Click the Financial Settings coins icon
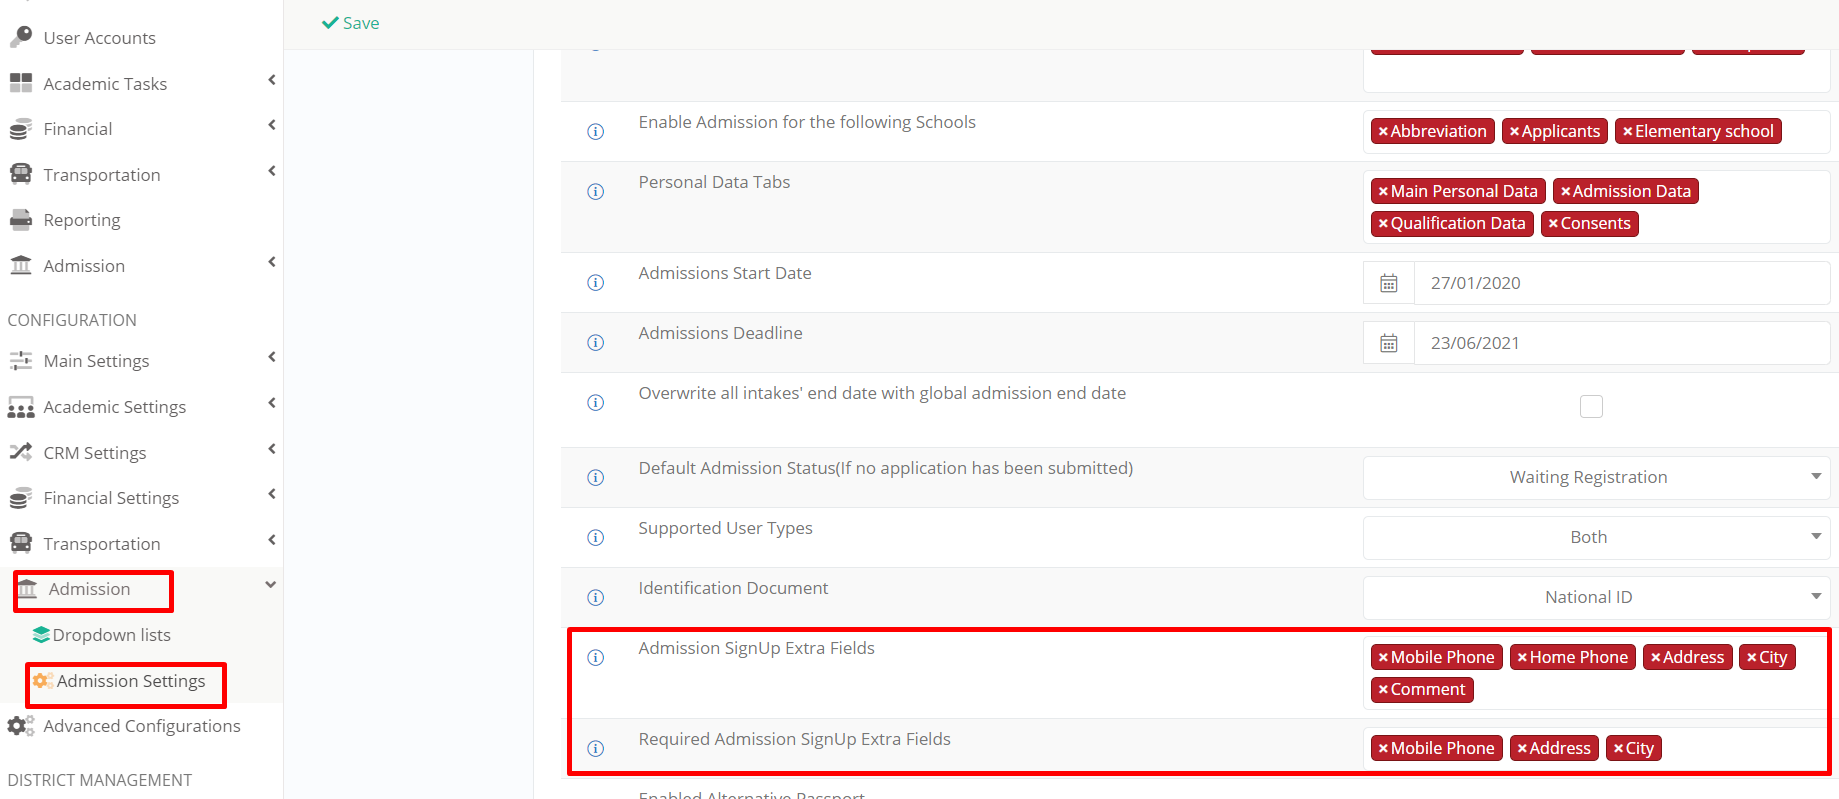This screenshot has height=799, width=1839. point(21,498)
